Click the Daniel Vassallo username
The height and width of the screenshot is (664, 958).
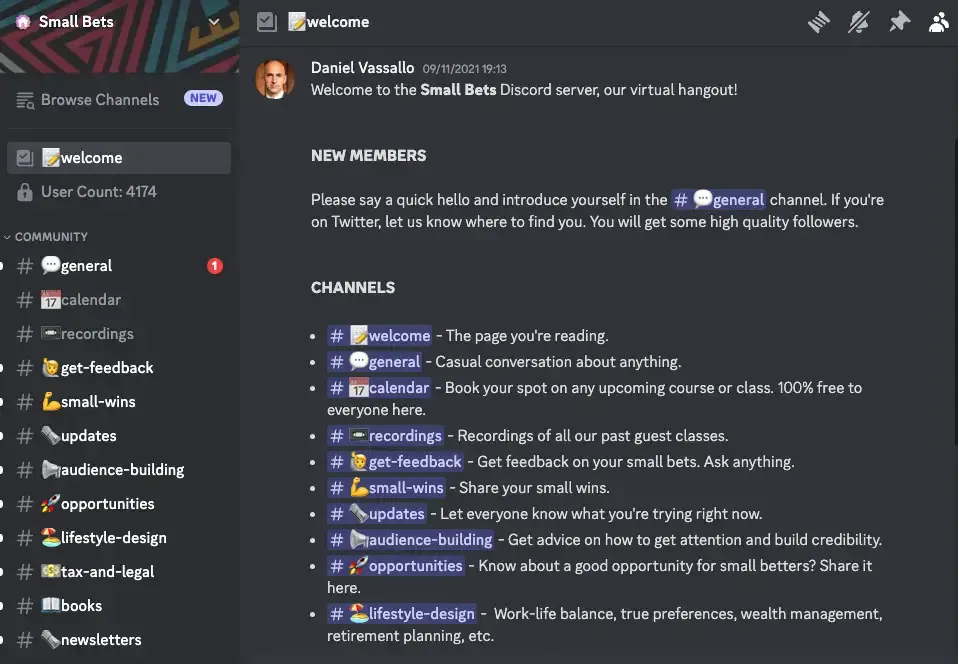362,68
